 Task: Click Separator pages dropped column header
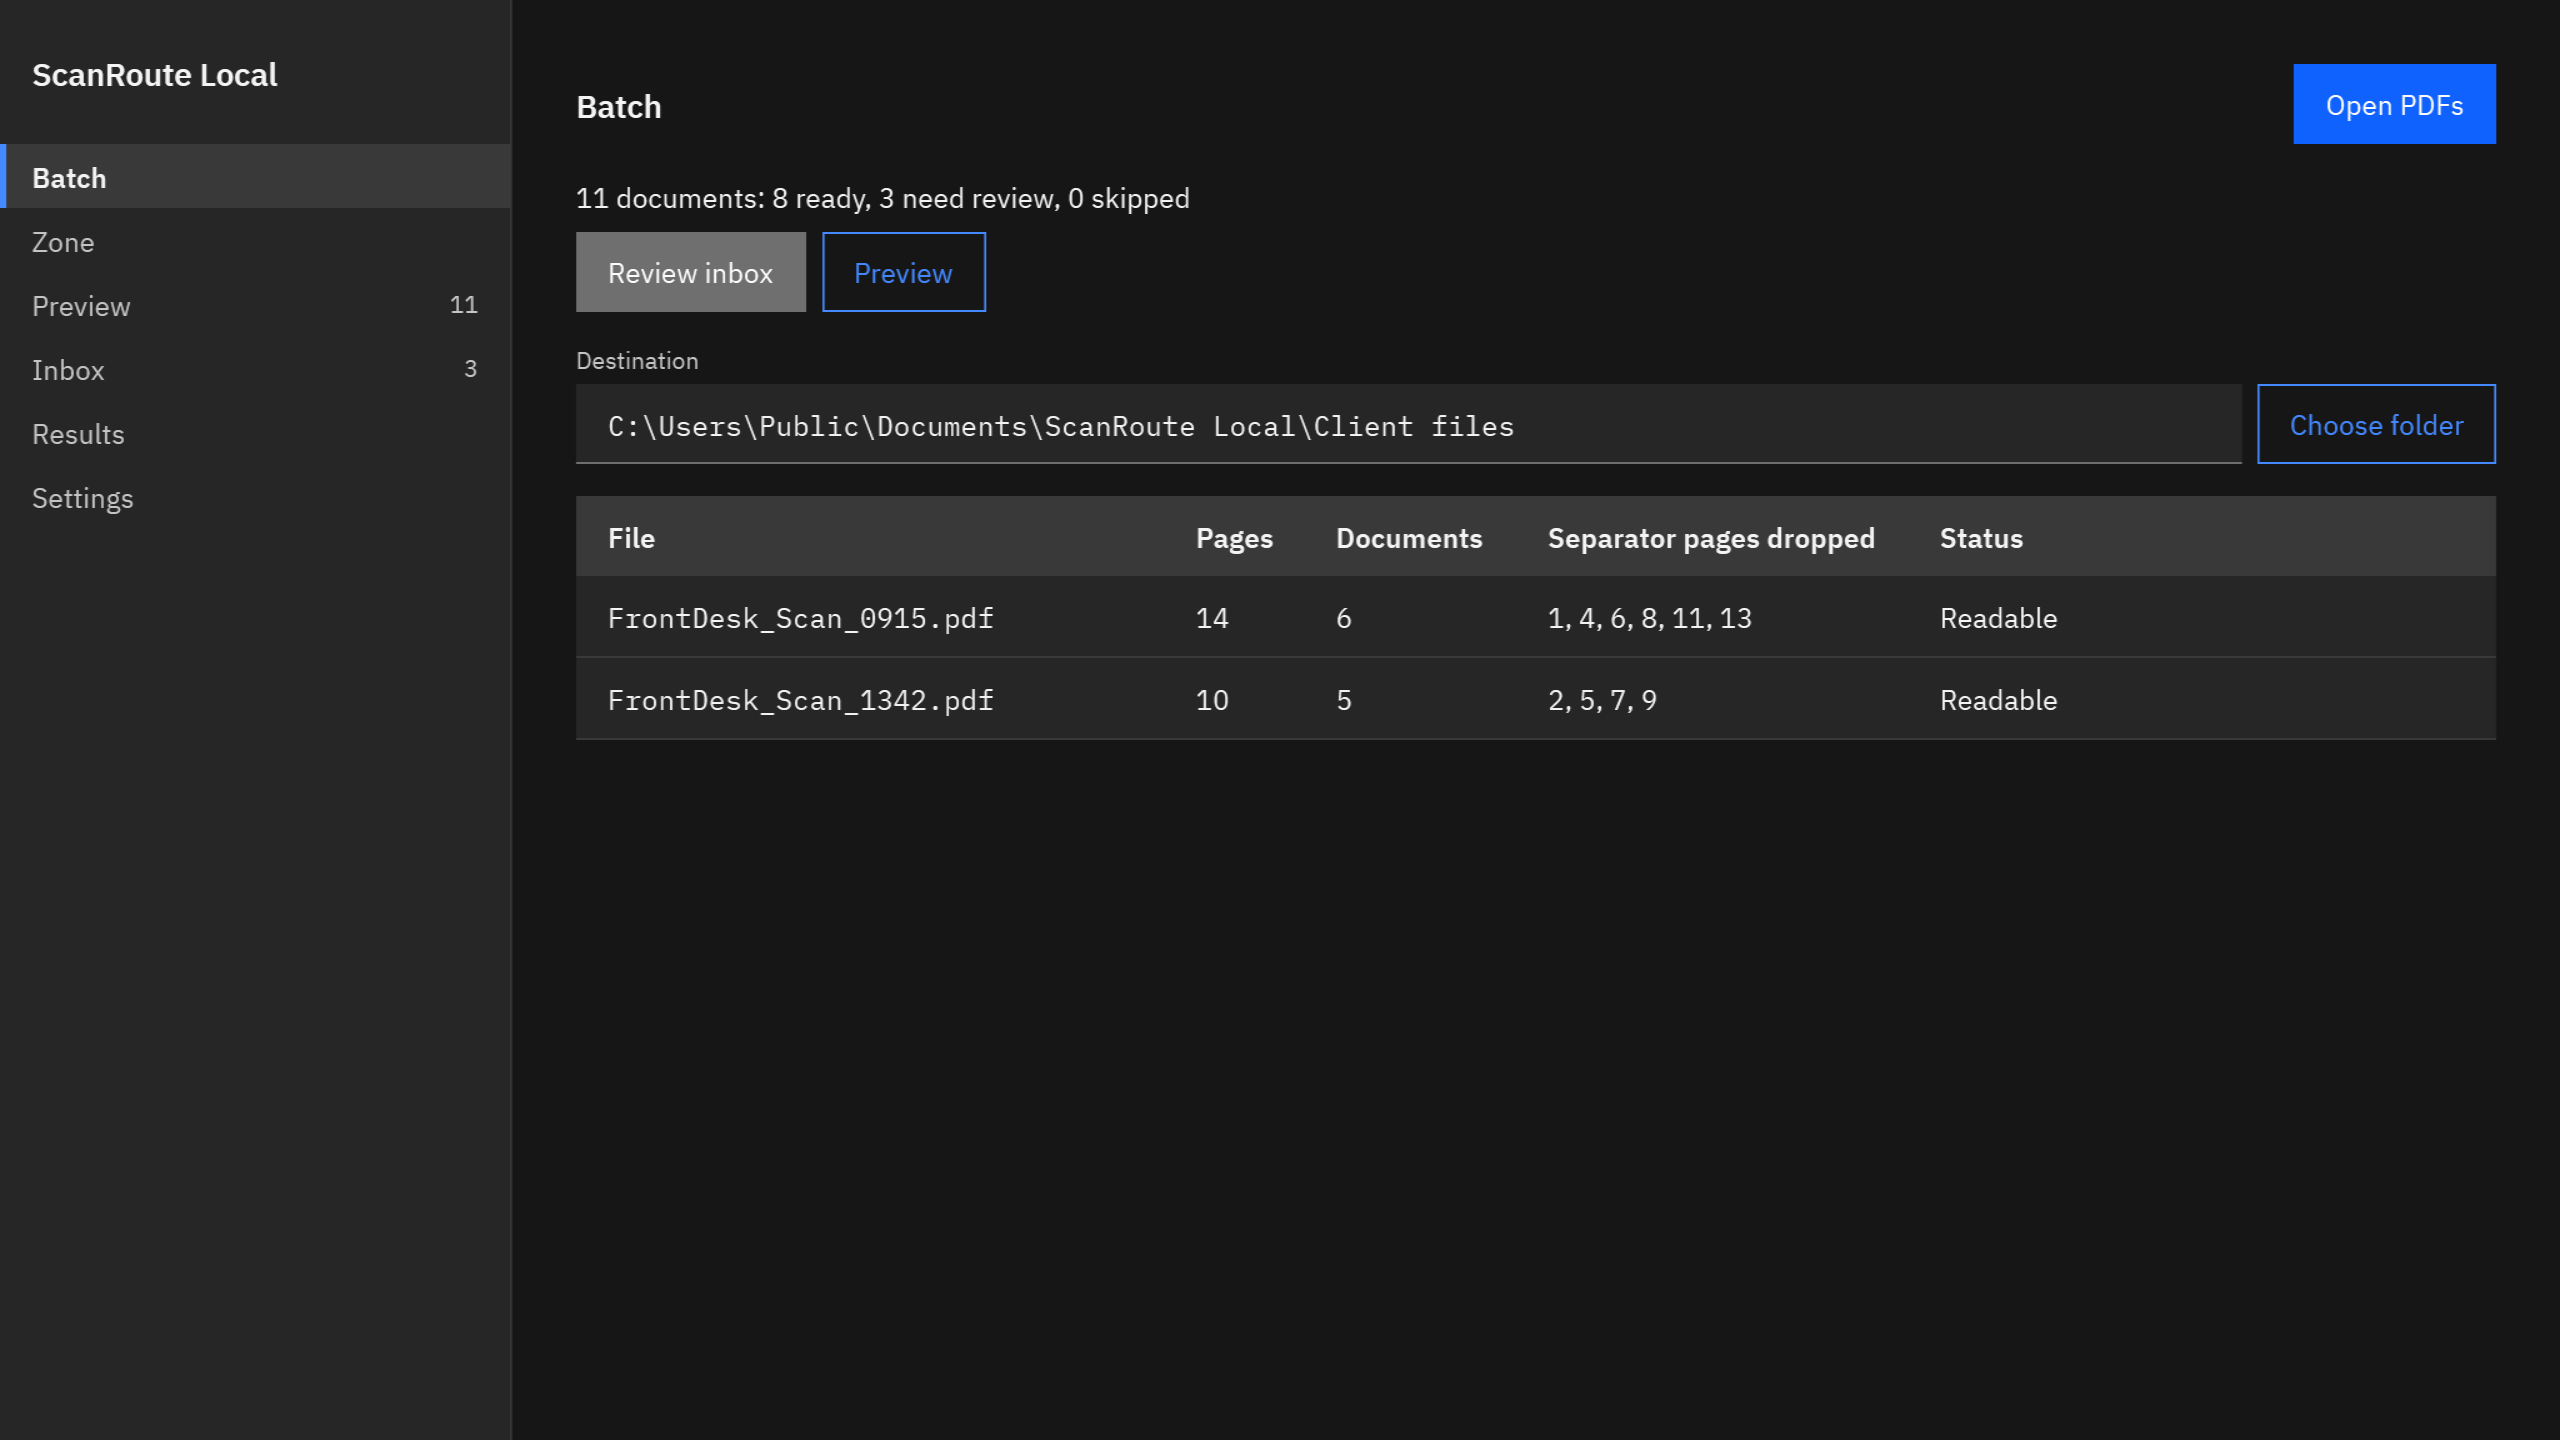pyautogui.click(x=1711, y=538)
